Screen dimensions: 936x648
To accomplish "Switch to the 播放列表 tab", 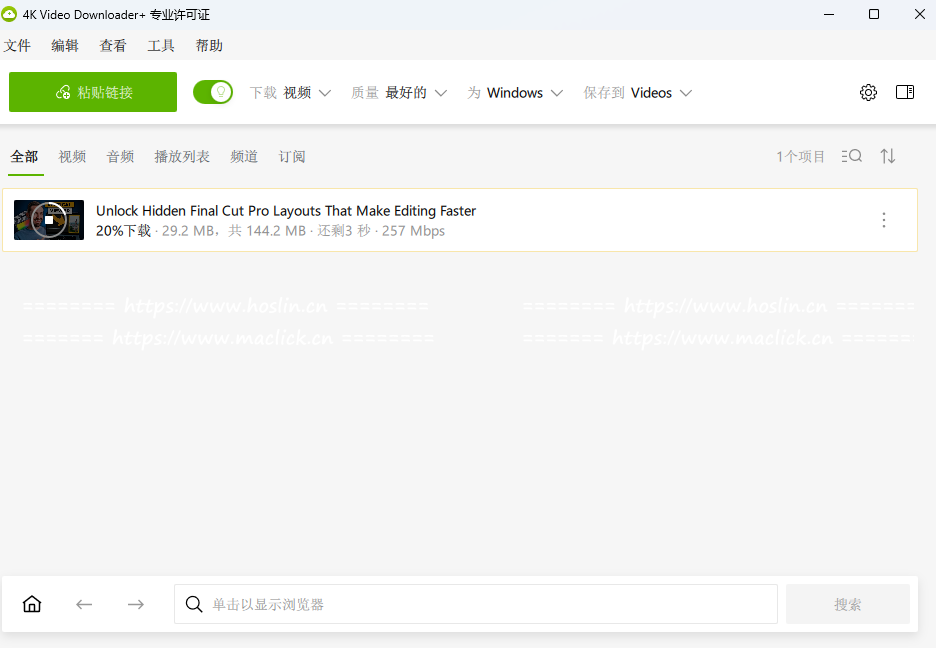I will 182,157.
